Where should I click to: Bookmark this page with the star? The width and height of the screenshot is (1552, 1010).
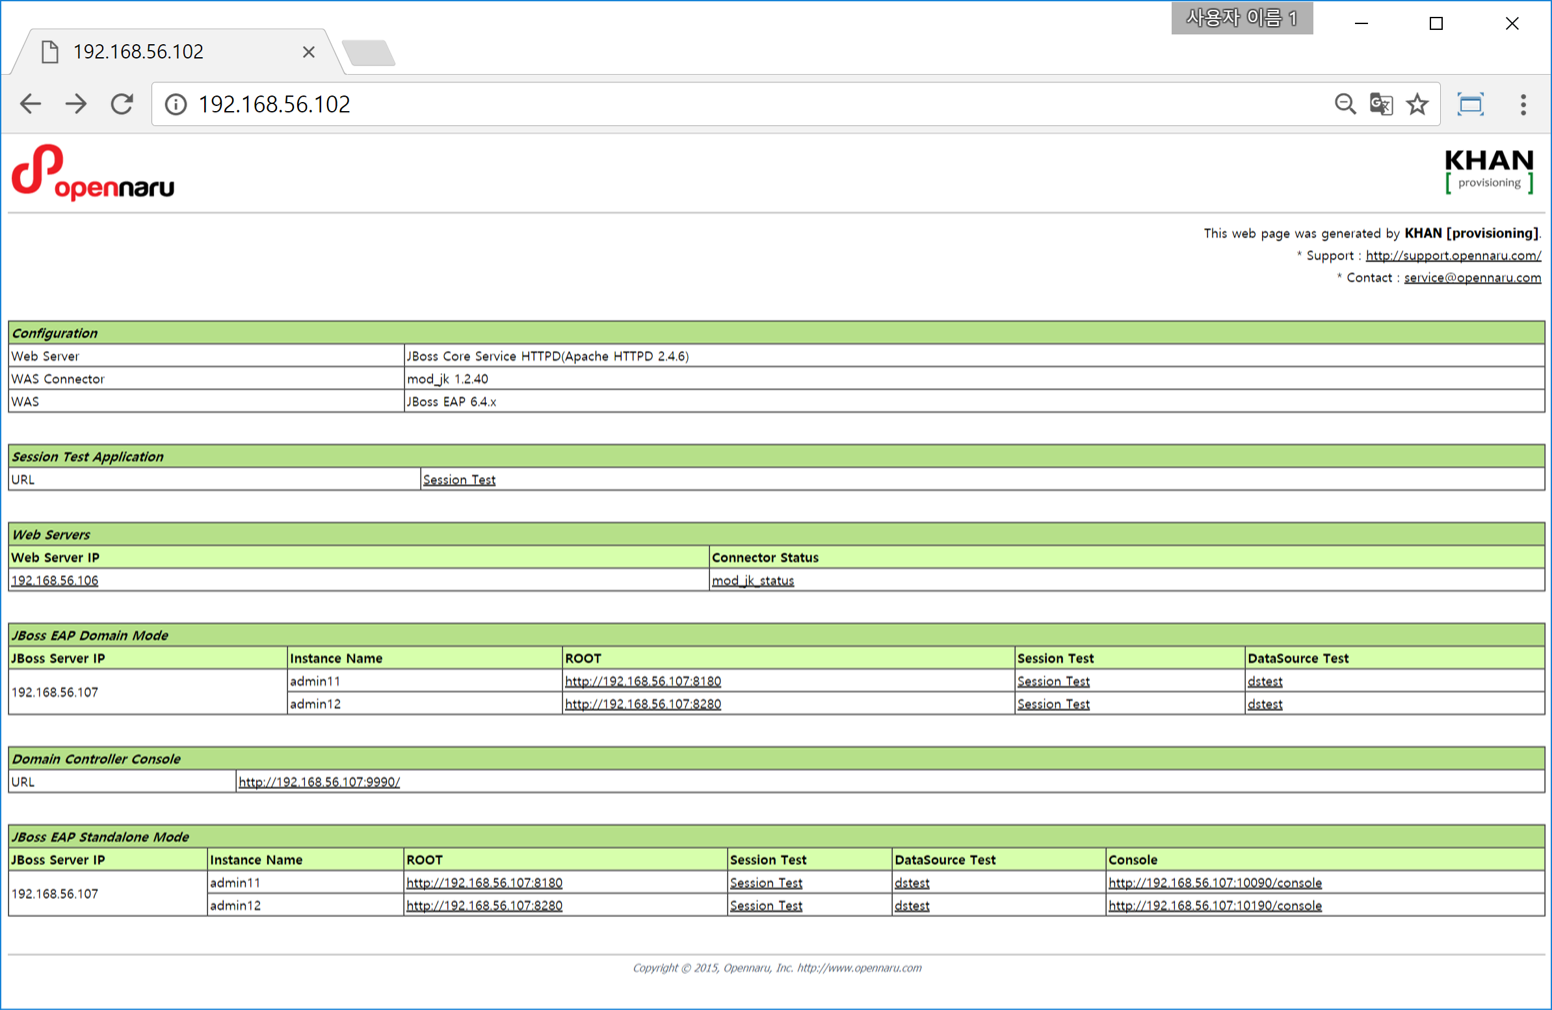click(1417, 104)
